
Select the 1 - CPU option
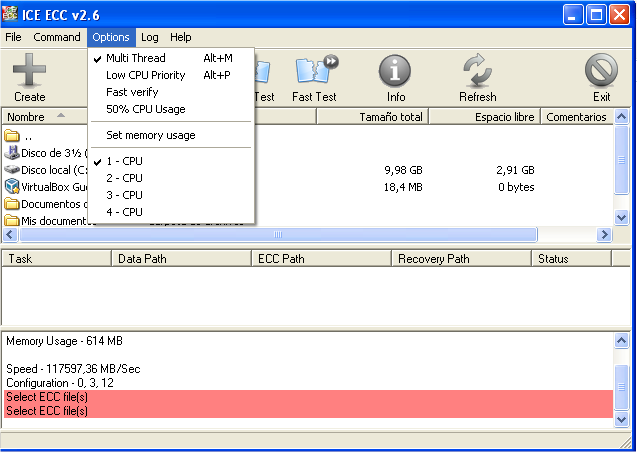click(x=171, y=161)
